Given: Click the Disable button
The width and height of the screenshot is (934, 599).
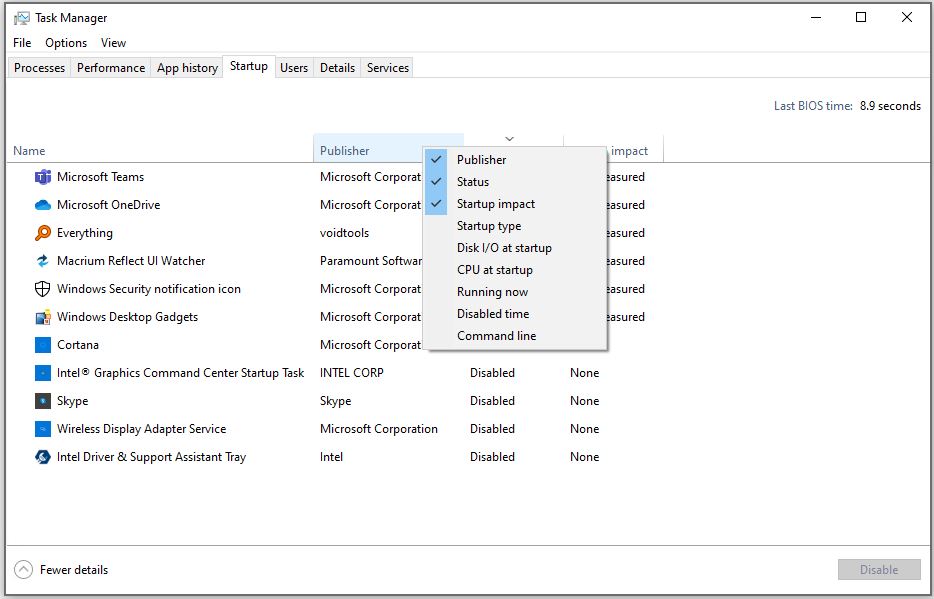Looking at the screenshot, I should coord(878,569).
